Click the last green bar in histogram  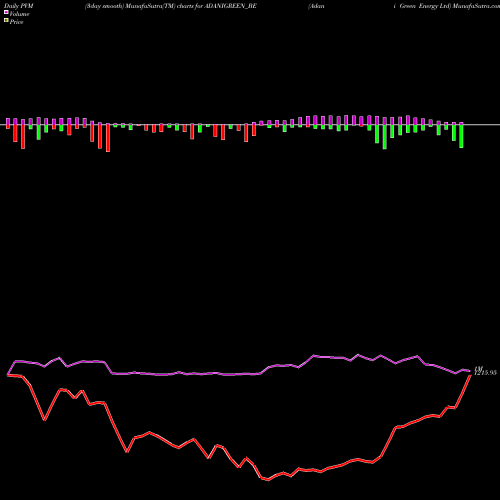click(x=461, y=136)
